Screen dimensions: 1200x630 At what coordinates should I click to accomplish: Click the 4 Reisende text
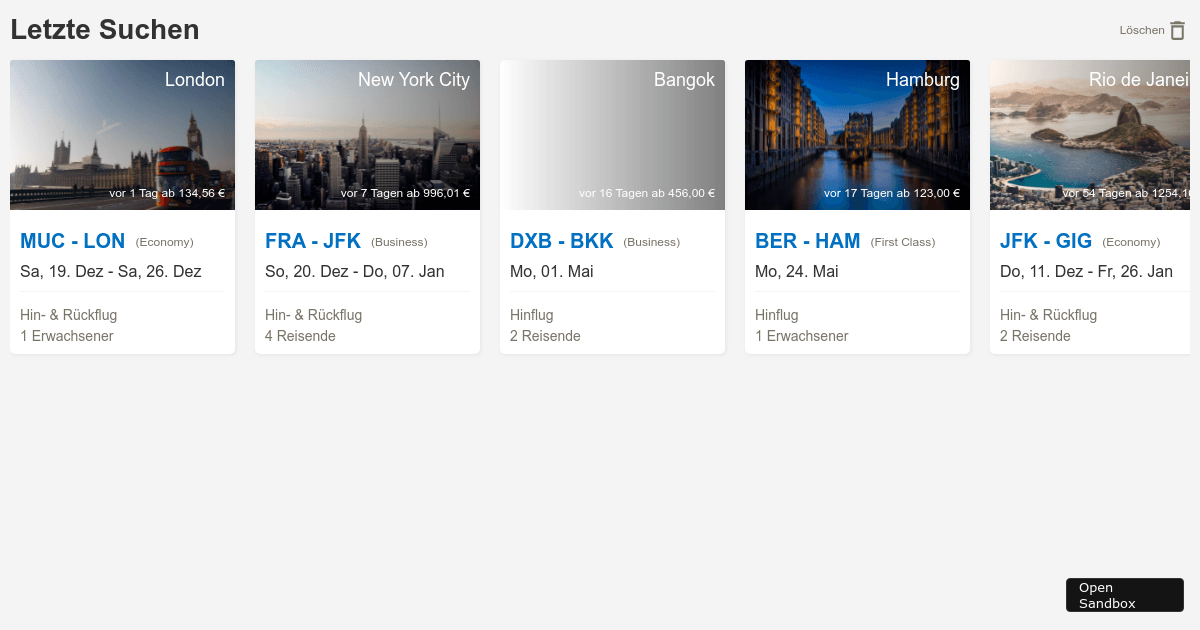(x=300, y=336)
